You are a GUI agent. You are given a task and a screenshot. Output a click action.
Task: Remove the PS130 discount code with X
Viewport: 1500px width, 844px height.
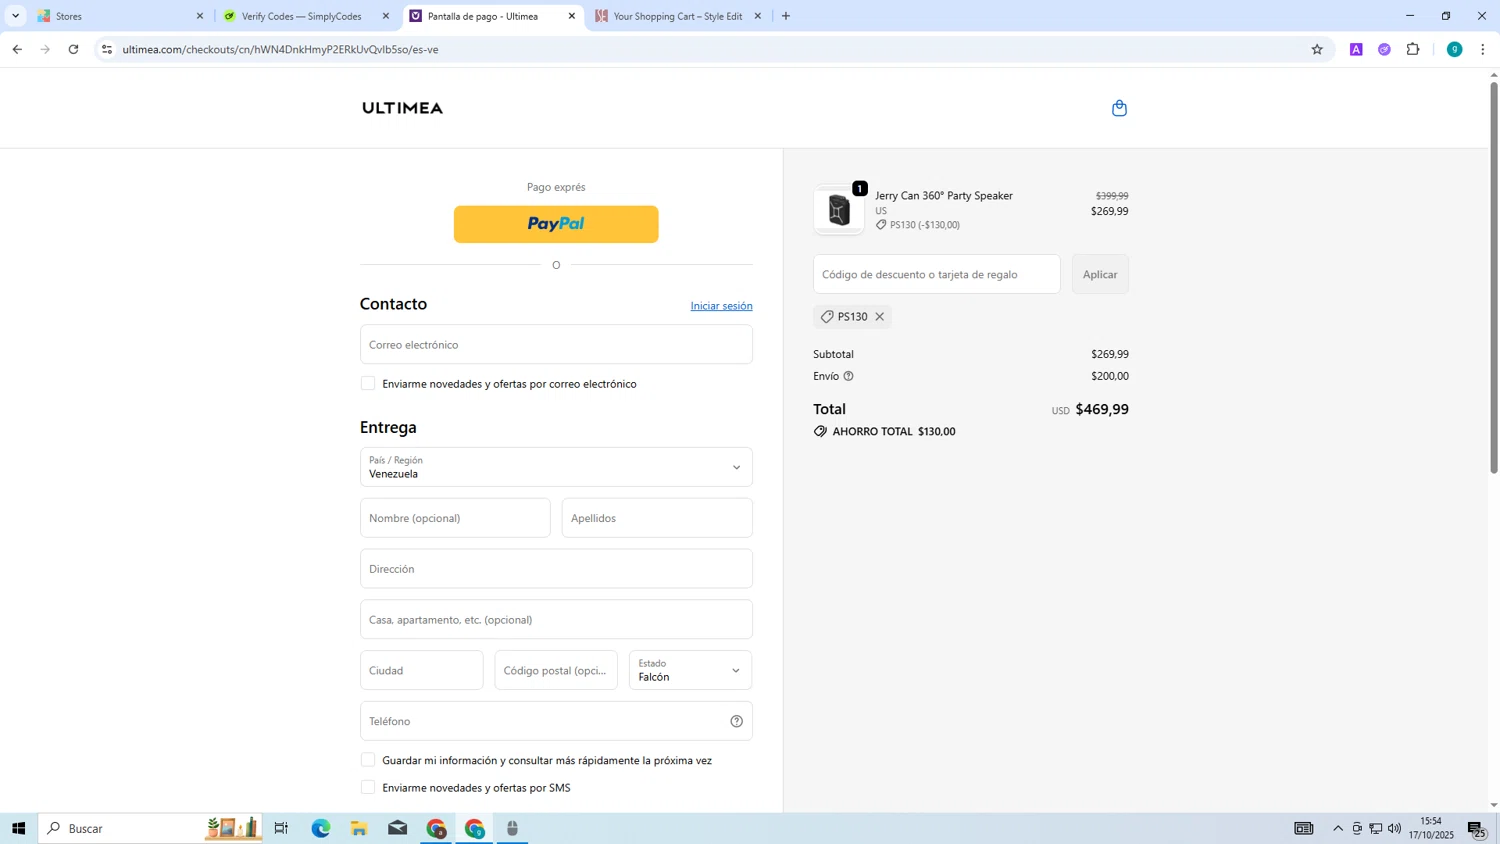coord(880,317)
